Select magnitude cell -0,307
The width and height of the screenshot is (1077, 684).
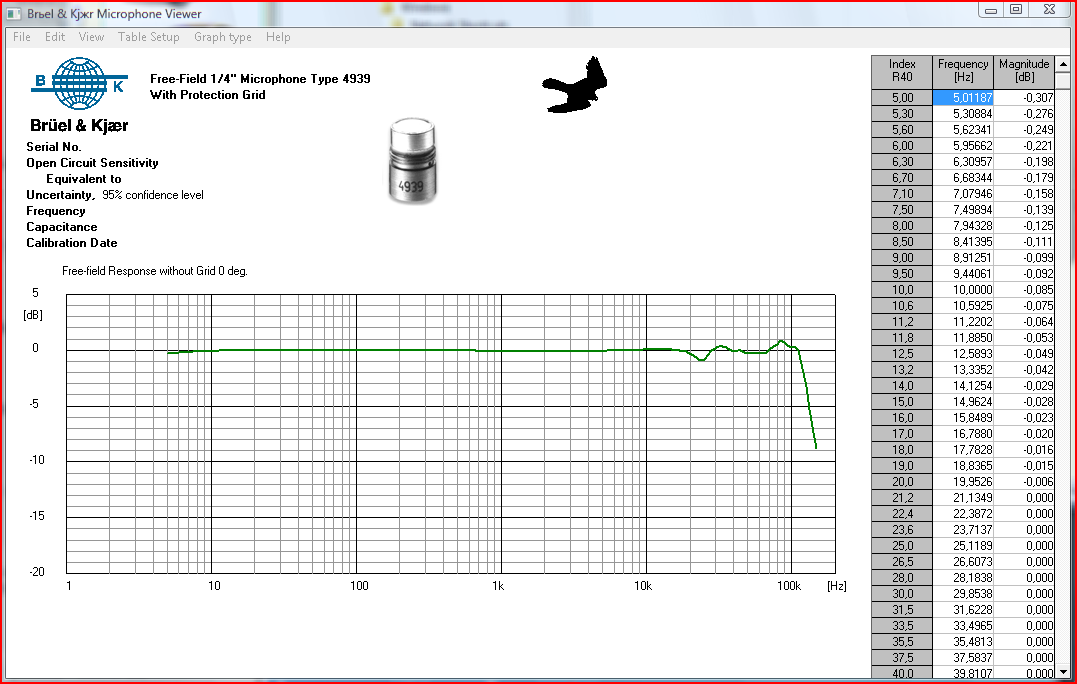[1024, 98]
